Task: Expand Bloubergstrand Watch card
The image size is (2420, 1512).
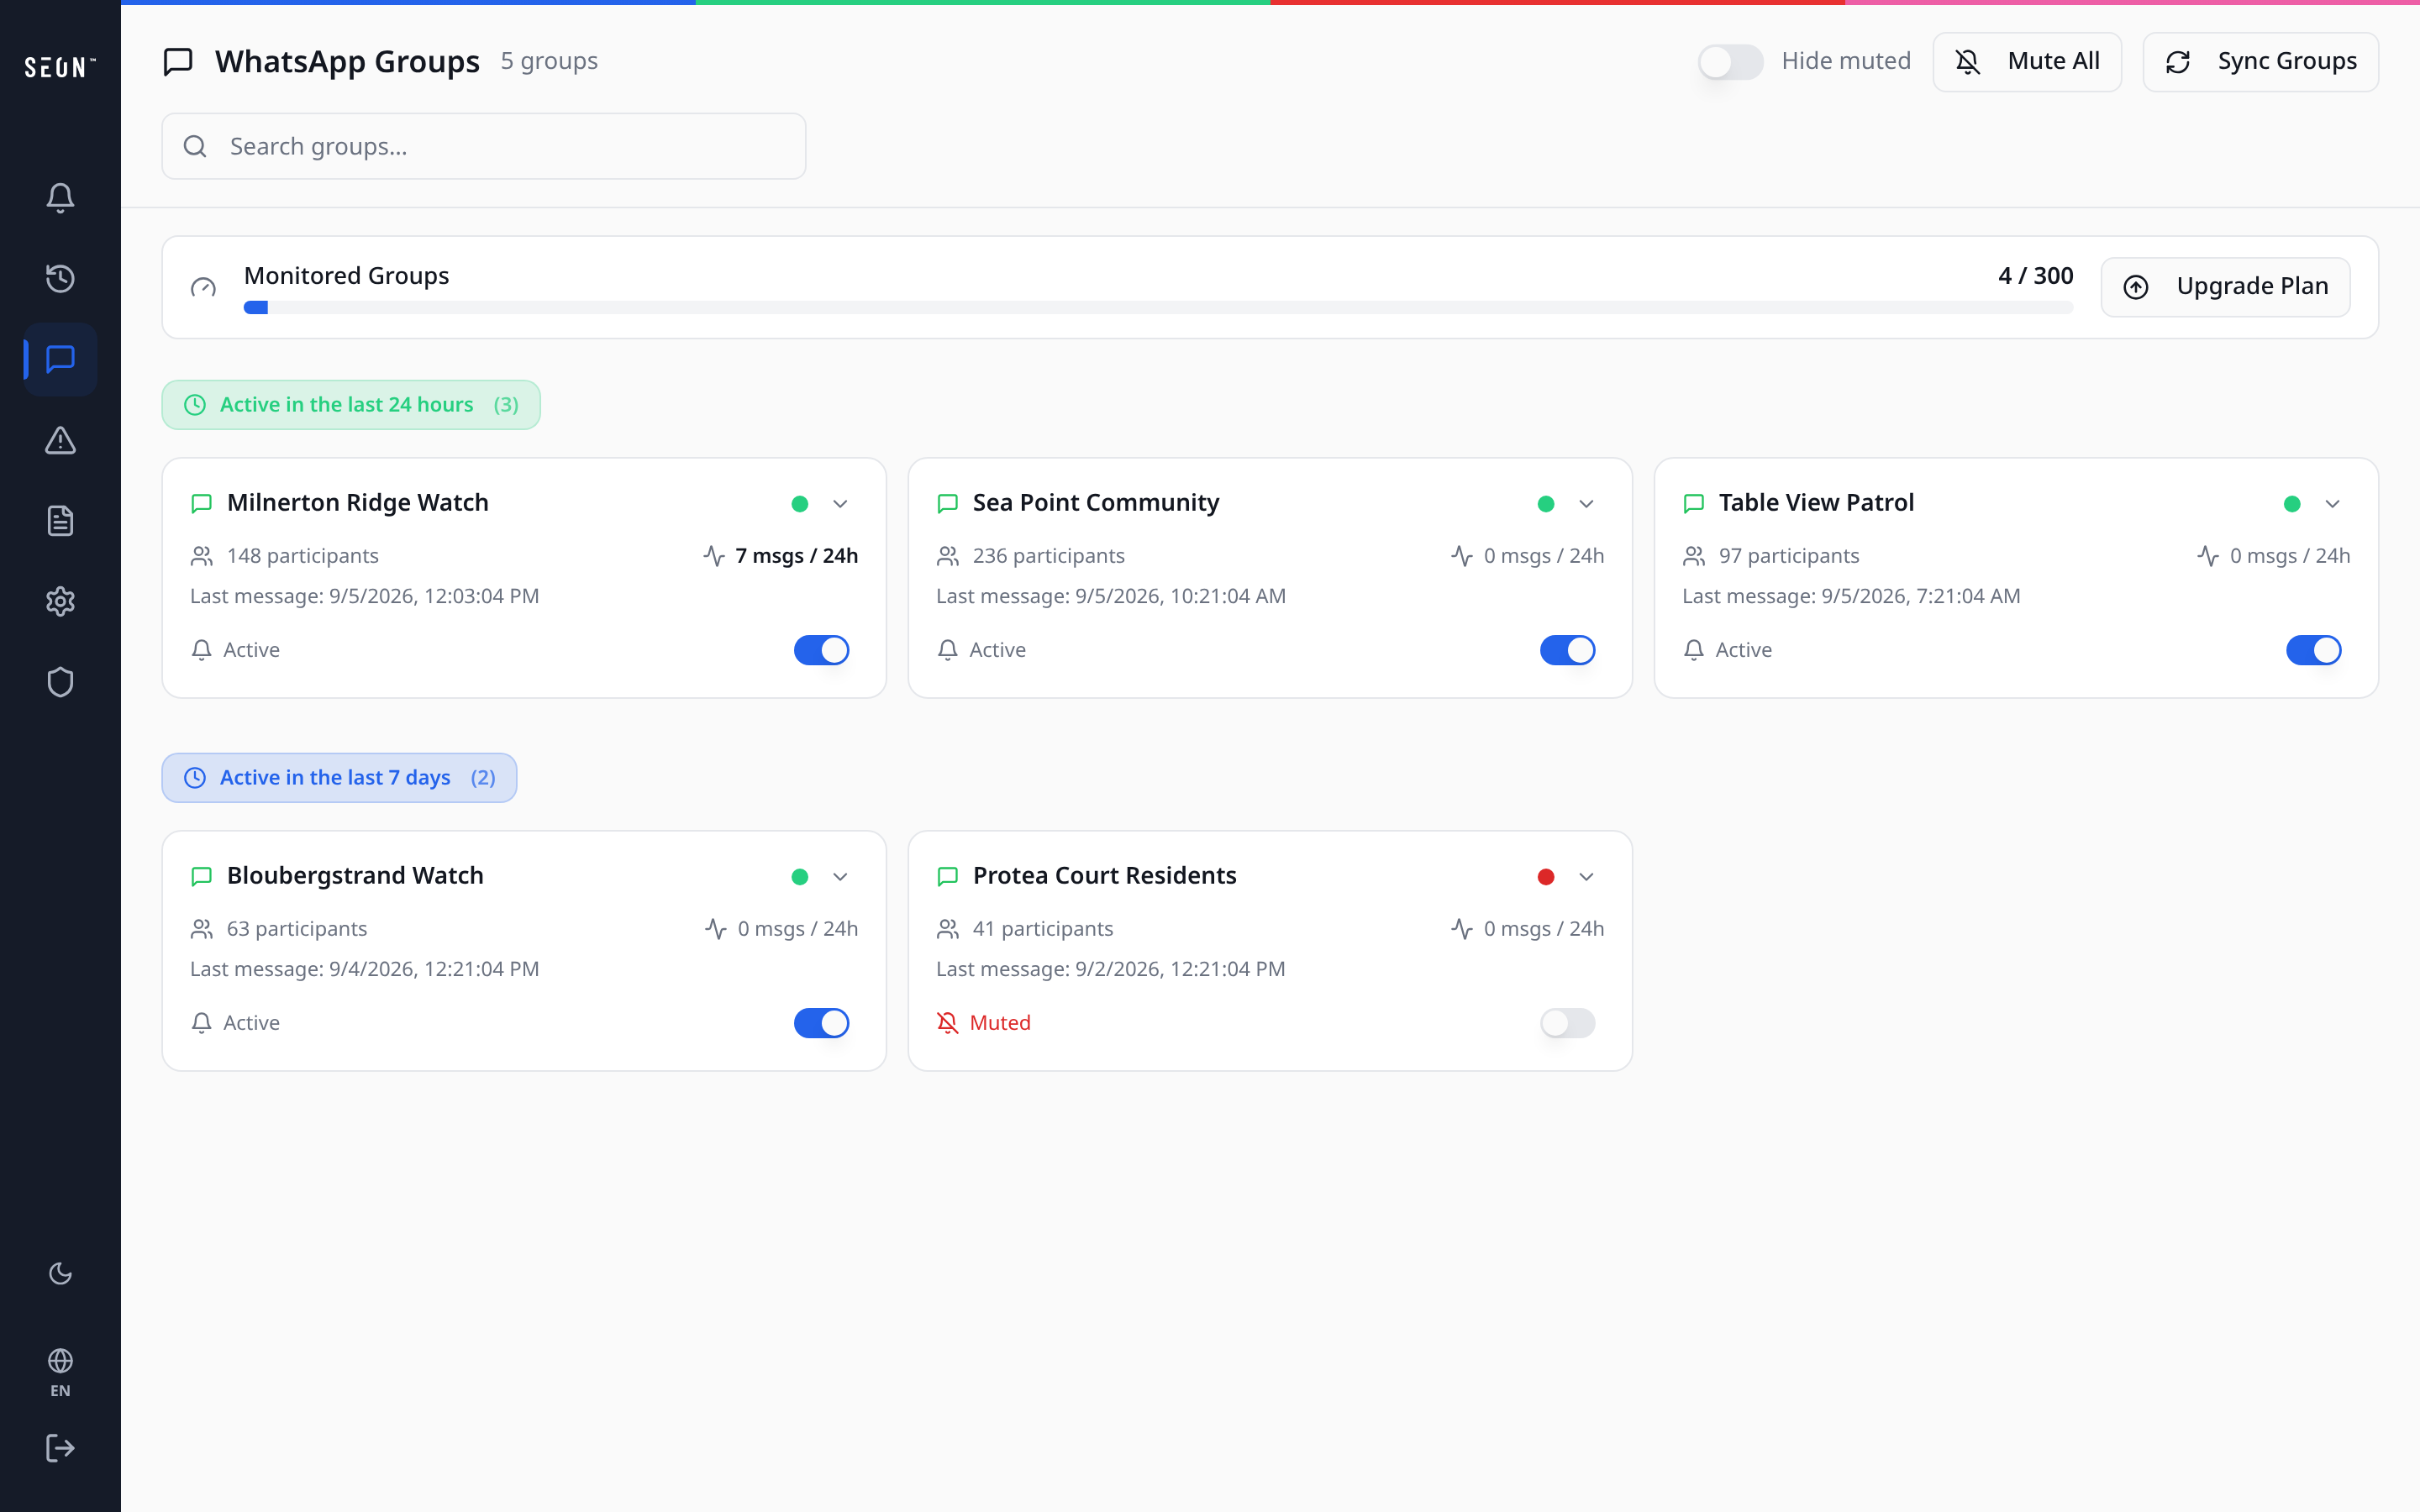Action: pyautogui.click(x=840, y=876)
